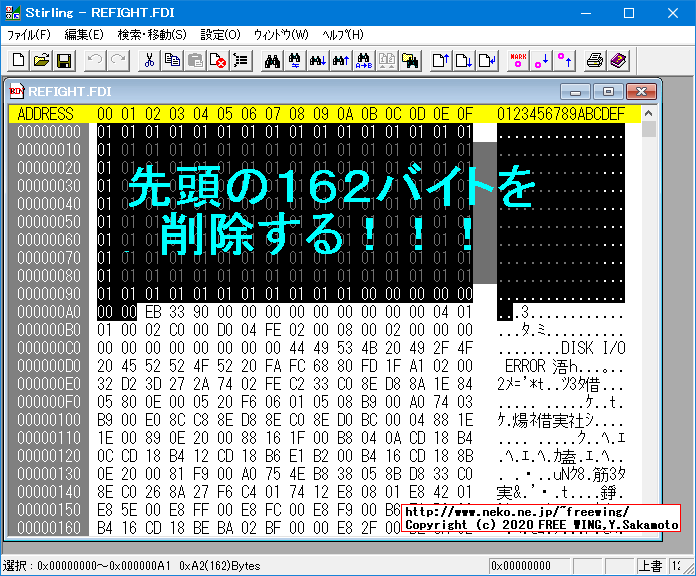Open the ファイル(F) menu
The image size is (696, 576).
29,35
